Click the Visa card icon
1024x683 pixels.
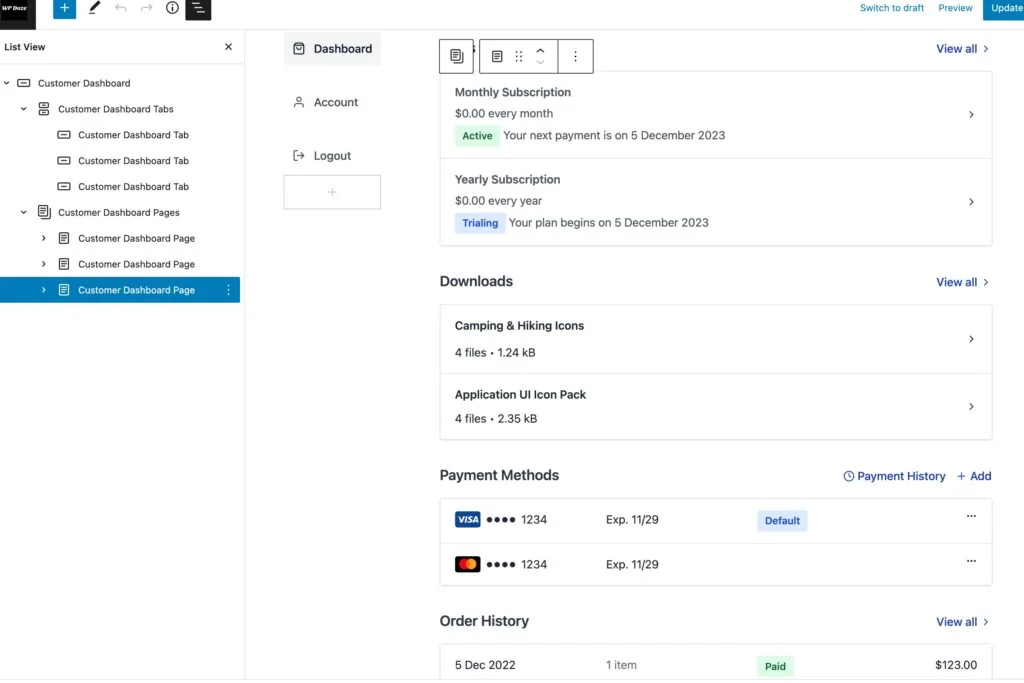click(x=466, y=519)
